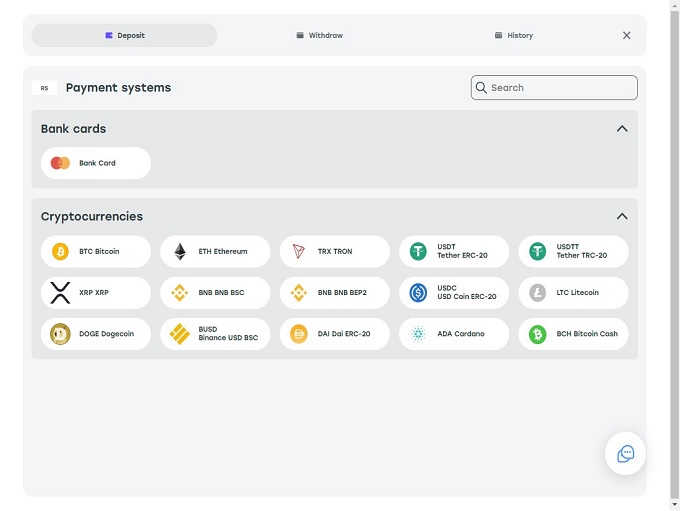This screenshot has width=680, height=511.
Task: Collapse the Cryptocurrencies section
Action: (x=622, y=217)
